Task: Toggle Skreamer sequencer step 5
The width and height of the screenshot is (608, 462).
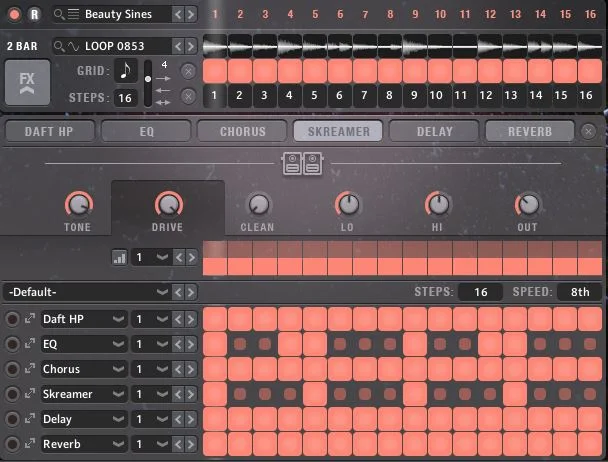Action: [x=314, y=394]
